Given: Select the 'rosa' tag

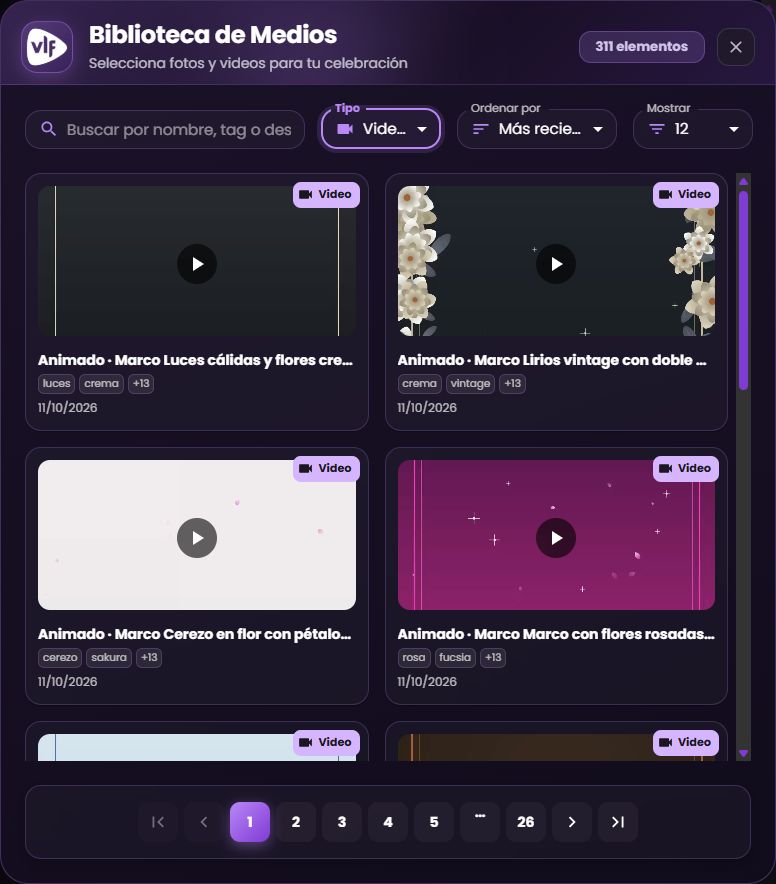Looking at the screenshot, I should (x=413, y=657).
